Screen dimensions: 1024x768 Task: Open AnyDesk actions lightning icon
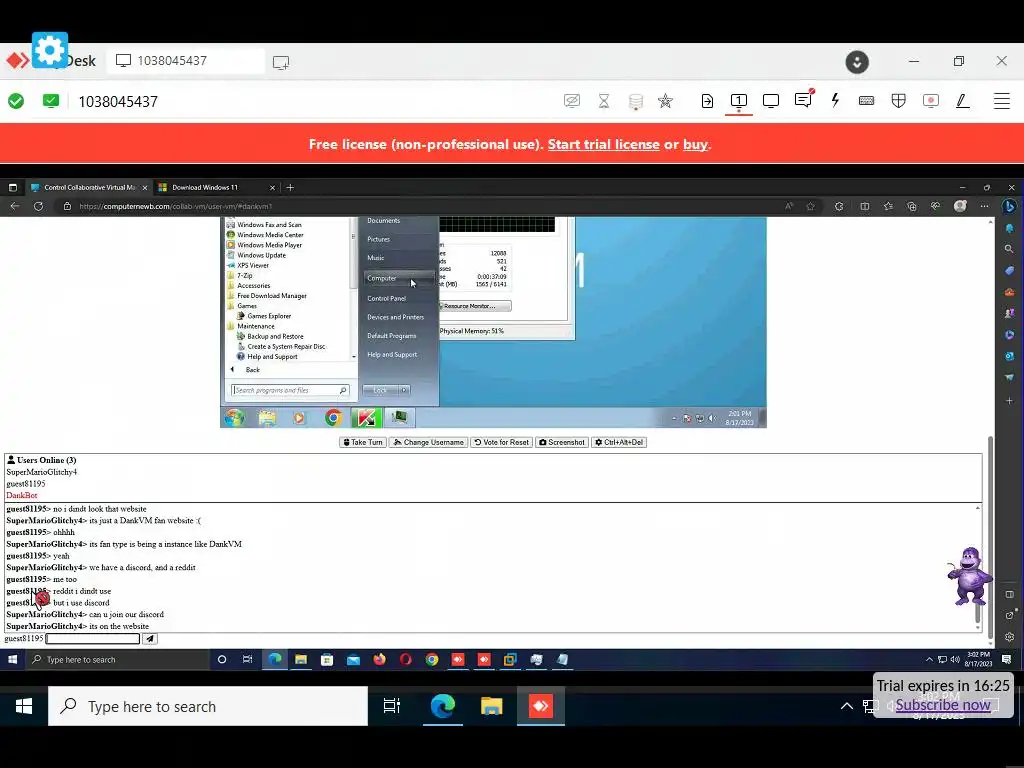pyautogui.click(x=835, y=100)
